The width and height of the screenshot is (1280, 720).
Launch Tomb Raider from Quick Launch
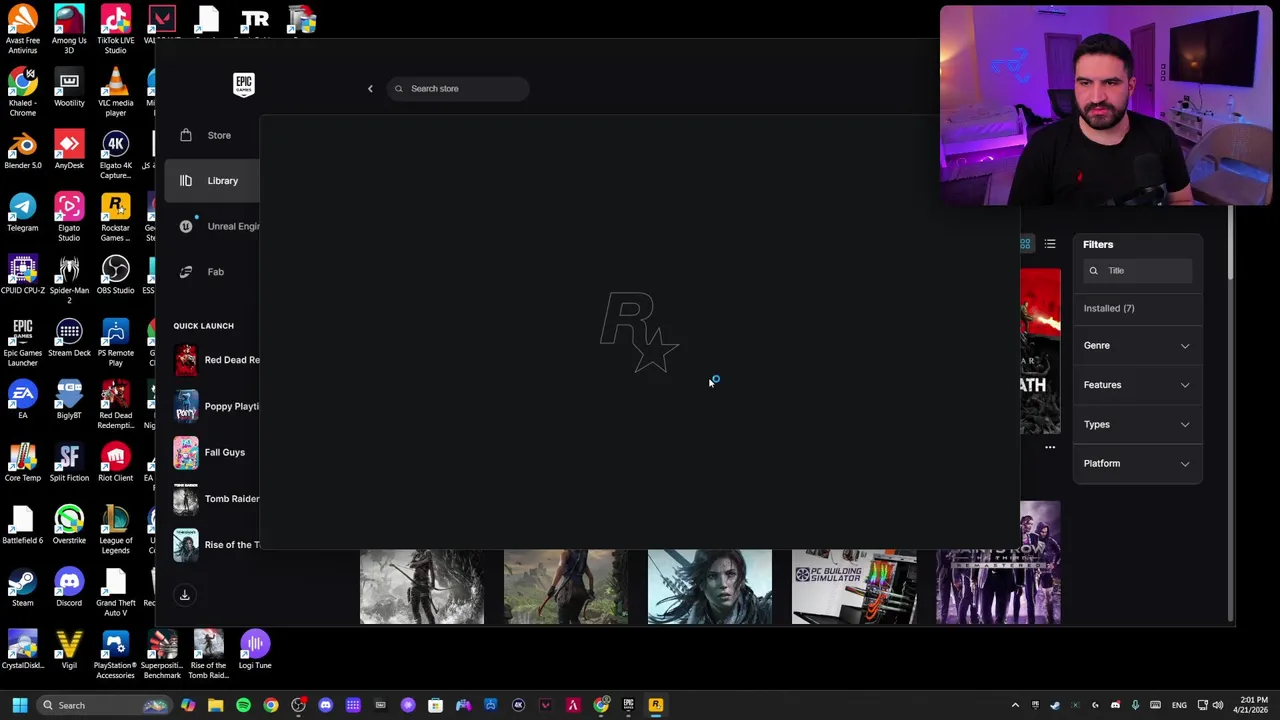click(216, 498)
